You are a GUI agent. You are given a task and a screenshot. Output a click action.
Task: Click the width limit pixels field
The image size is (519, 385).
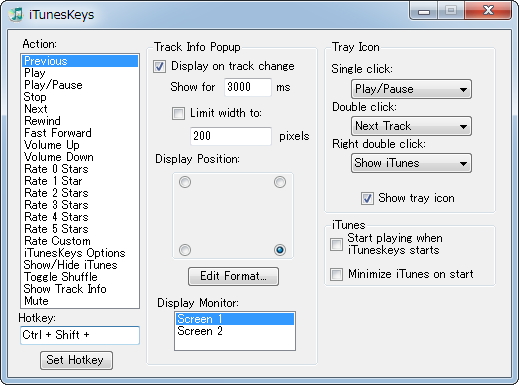231,136
